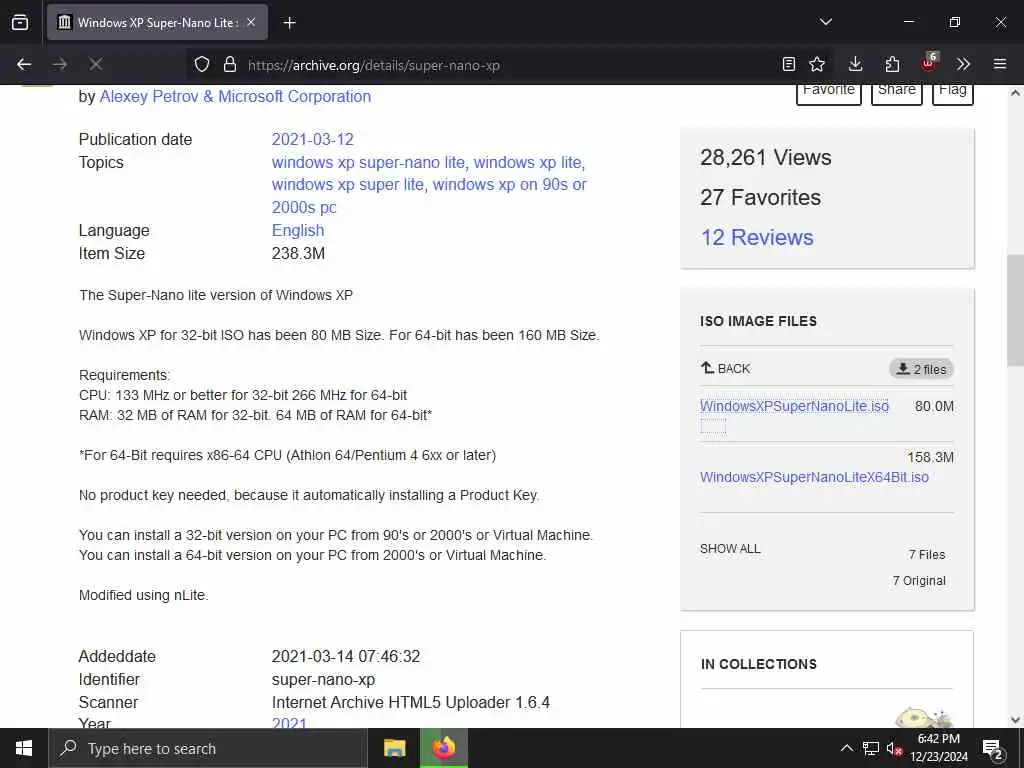Open the extensions puzzle menu
Image resolution: width=1024 pixels, height=768 pixels.
(x=892, y=64)
